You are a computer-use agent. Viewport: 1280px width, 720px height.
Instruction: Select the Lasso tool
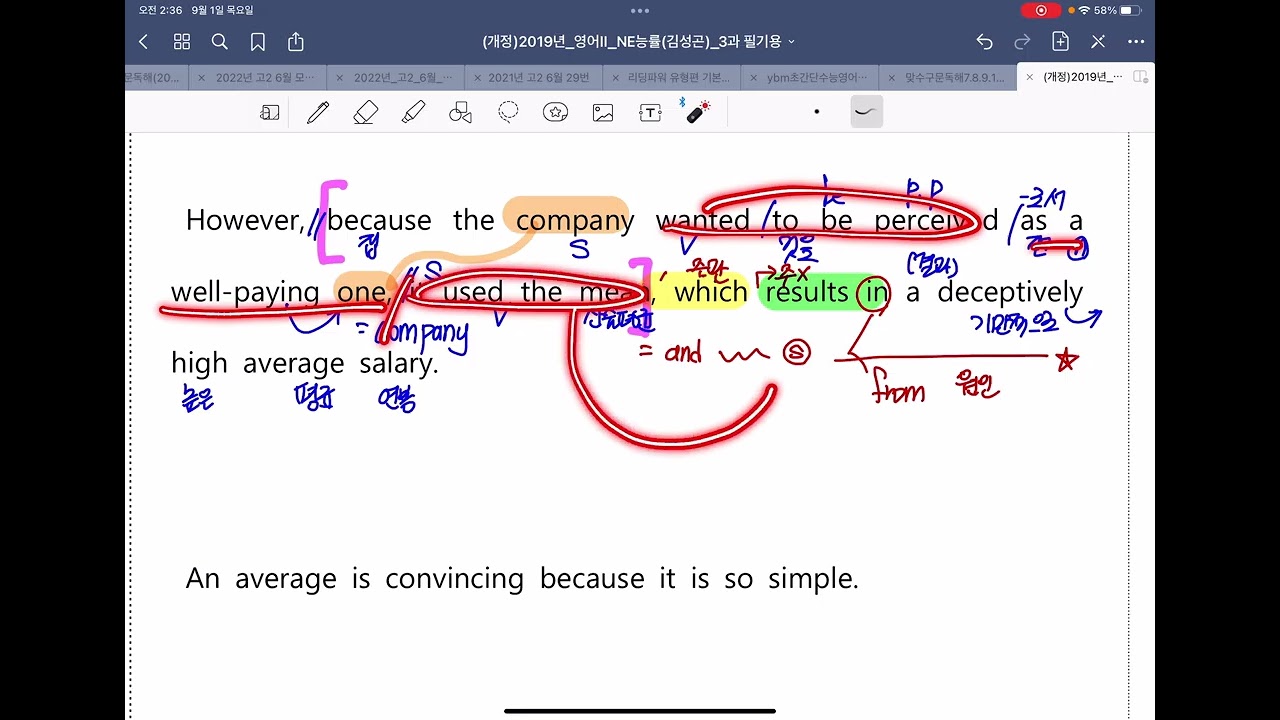(x=508, y=112)
